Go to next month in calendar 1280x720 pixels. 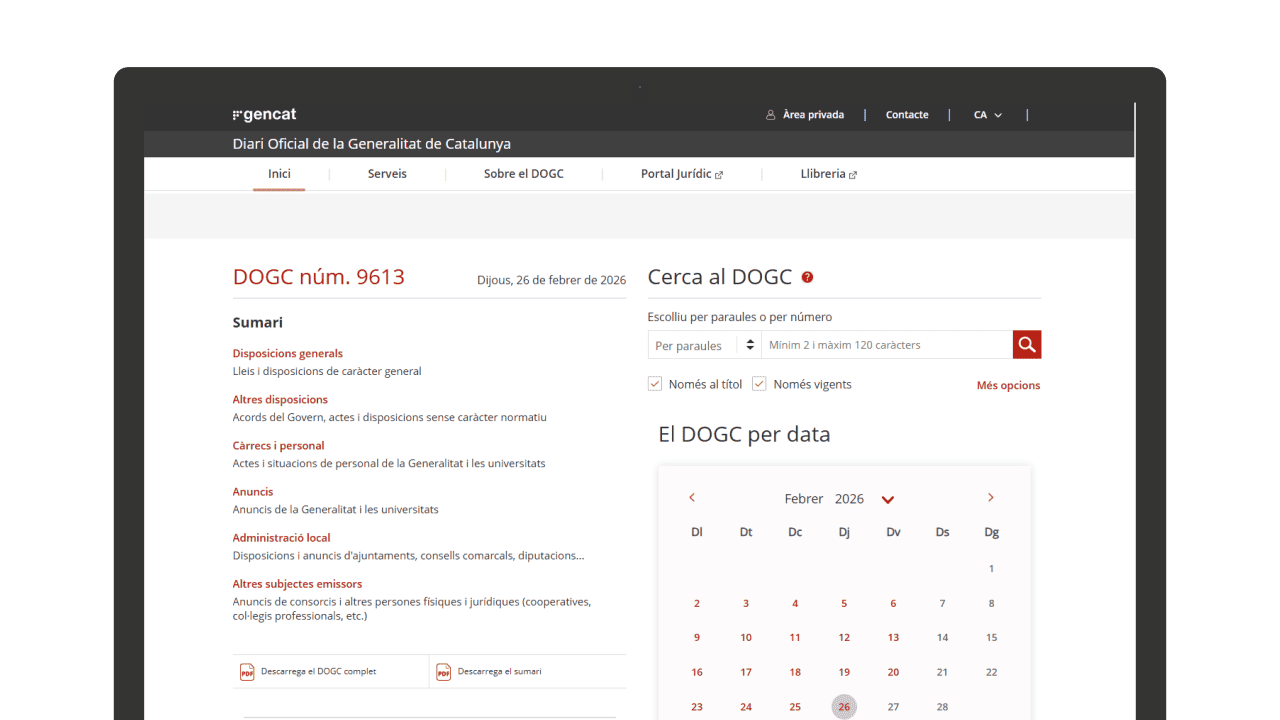pyautogui.click(x=991, y=498)
